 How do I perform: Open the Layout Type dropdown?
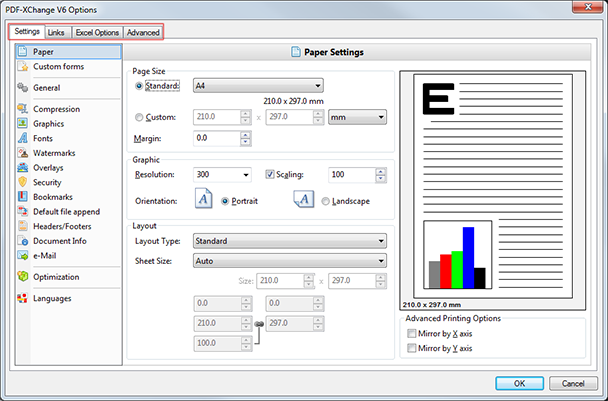[x=290, y=241]
